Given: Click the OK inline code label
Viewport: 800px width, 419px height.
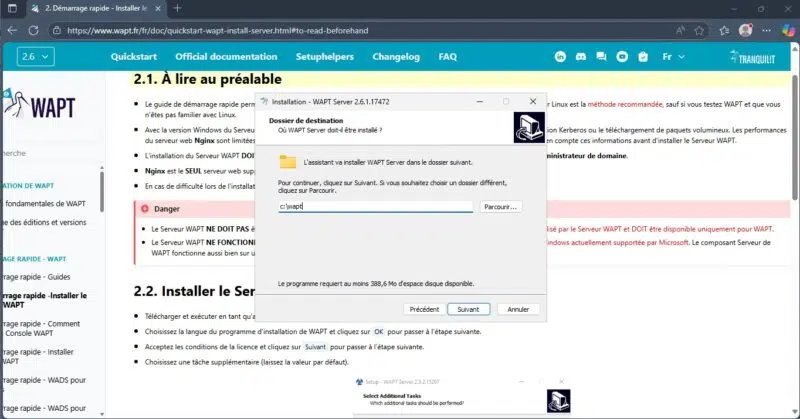Looking at the screenshot, I should pyautogui.click(x=379, y=332).
